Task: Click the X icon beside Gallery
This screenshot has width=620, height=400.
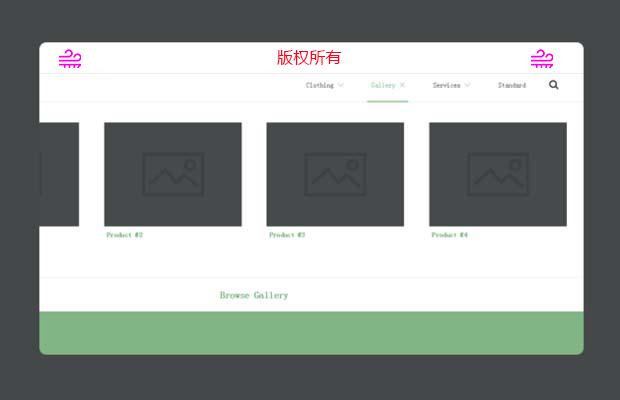Action: [402, 86]
